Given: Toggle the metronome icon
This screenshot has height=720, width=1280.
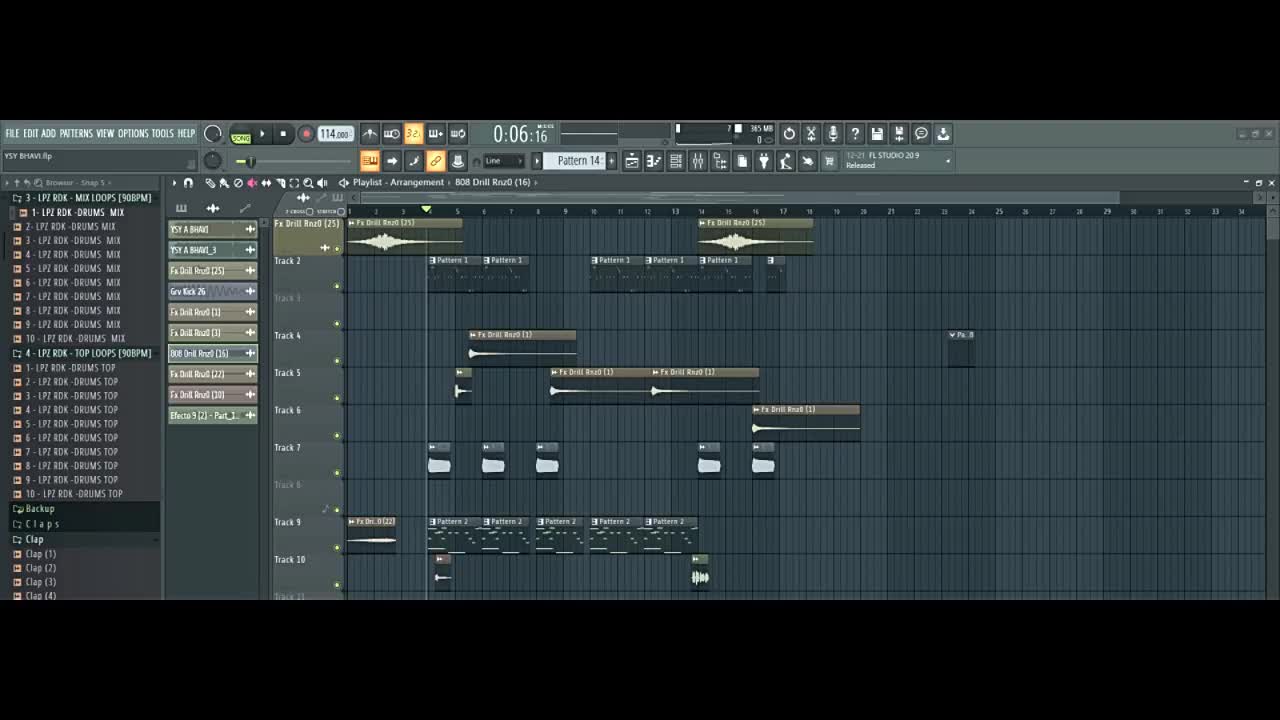Looking at the screenshot, I should (370, 133).
